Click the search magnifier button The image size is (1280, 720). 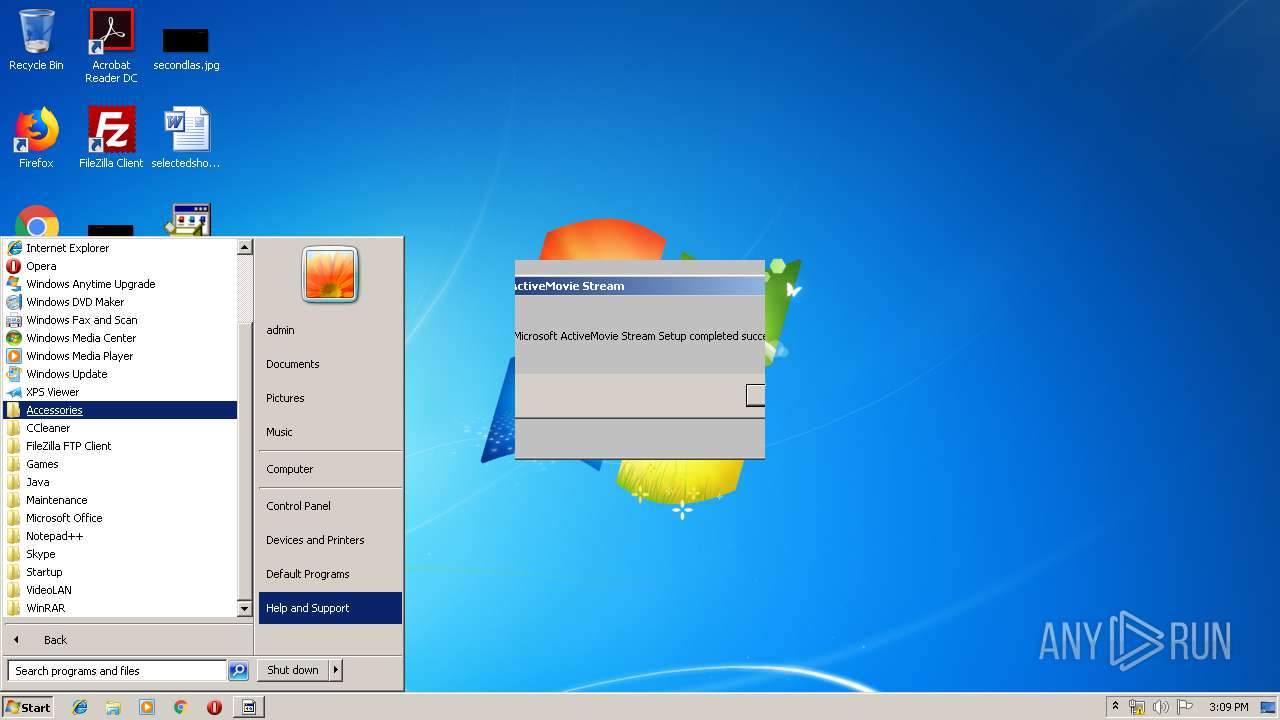tap(238, 671)
